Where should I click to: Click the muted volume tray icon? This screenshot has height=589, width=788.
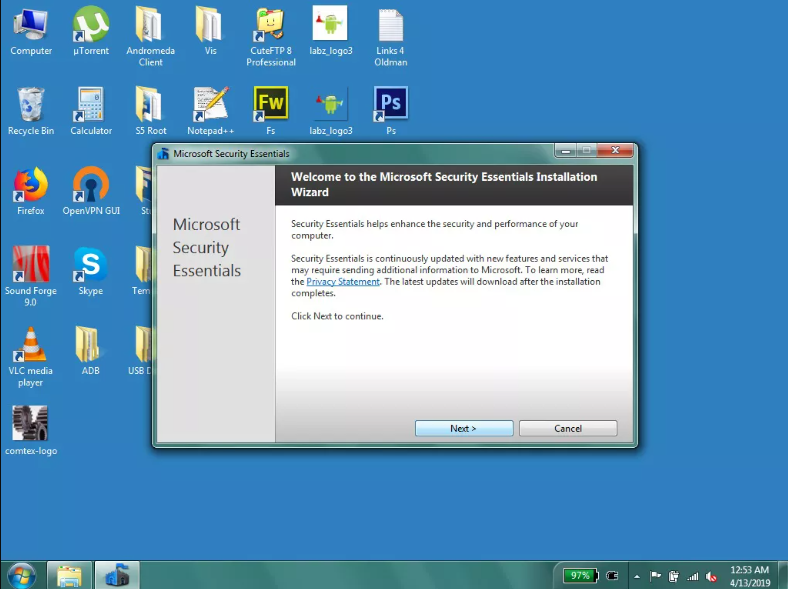point(711,576)
